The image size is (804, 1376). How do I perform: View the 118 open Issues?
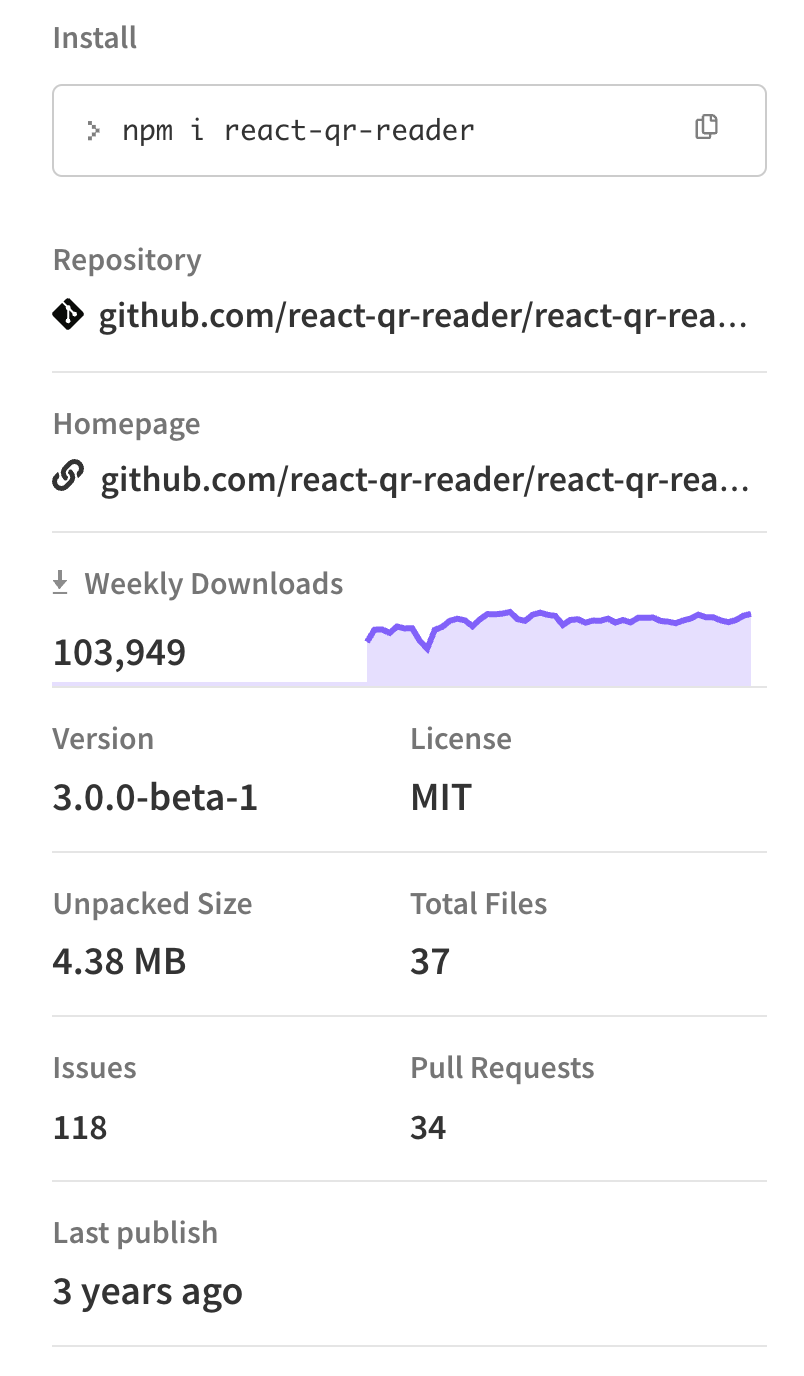[x=79, y=1127]
